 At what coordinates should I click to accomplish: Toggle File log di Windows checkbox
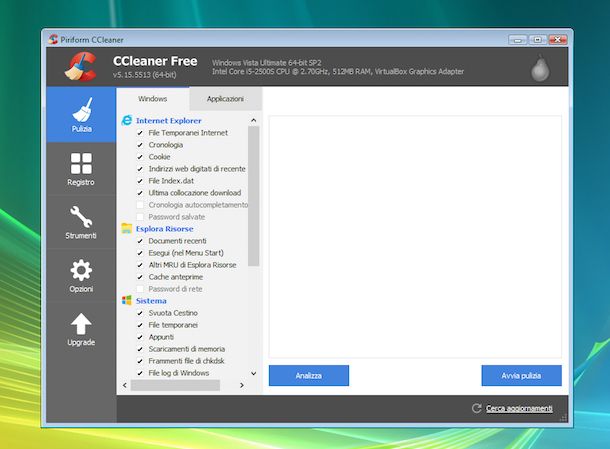point(140,374)
